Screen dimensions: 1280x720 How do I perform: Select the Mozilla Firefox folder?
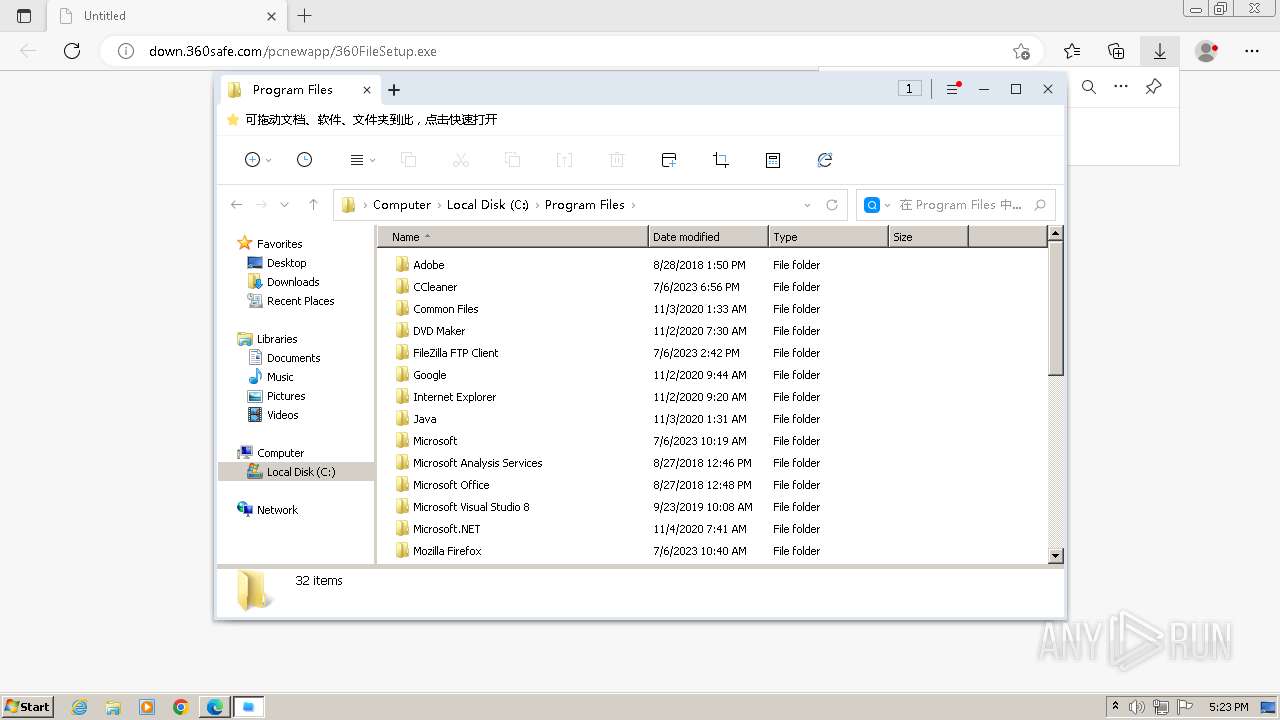447,551
